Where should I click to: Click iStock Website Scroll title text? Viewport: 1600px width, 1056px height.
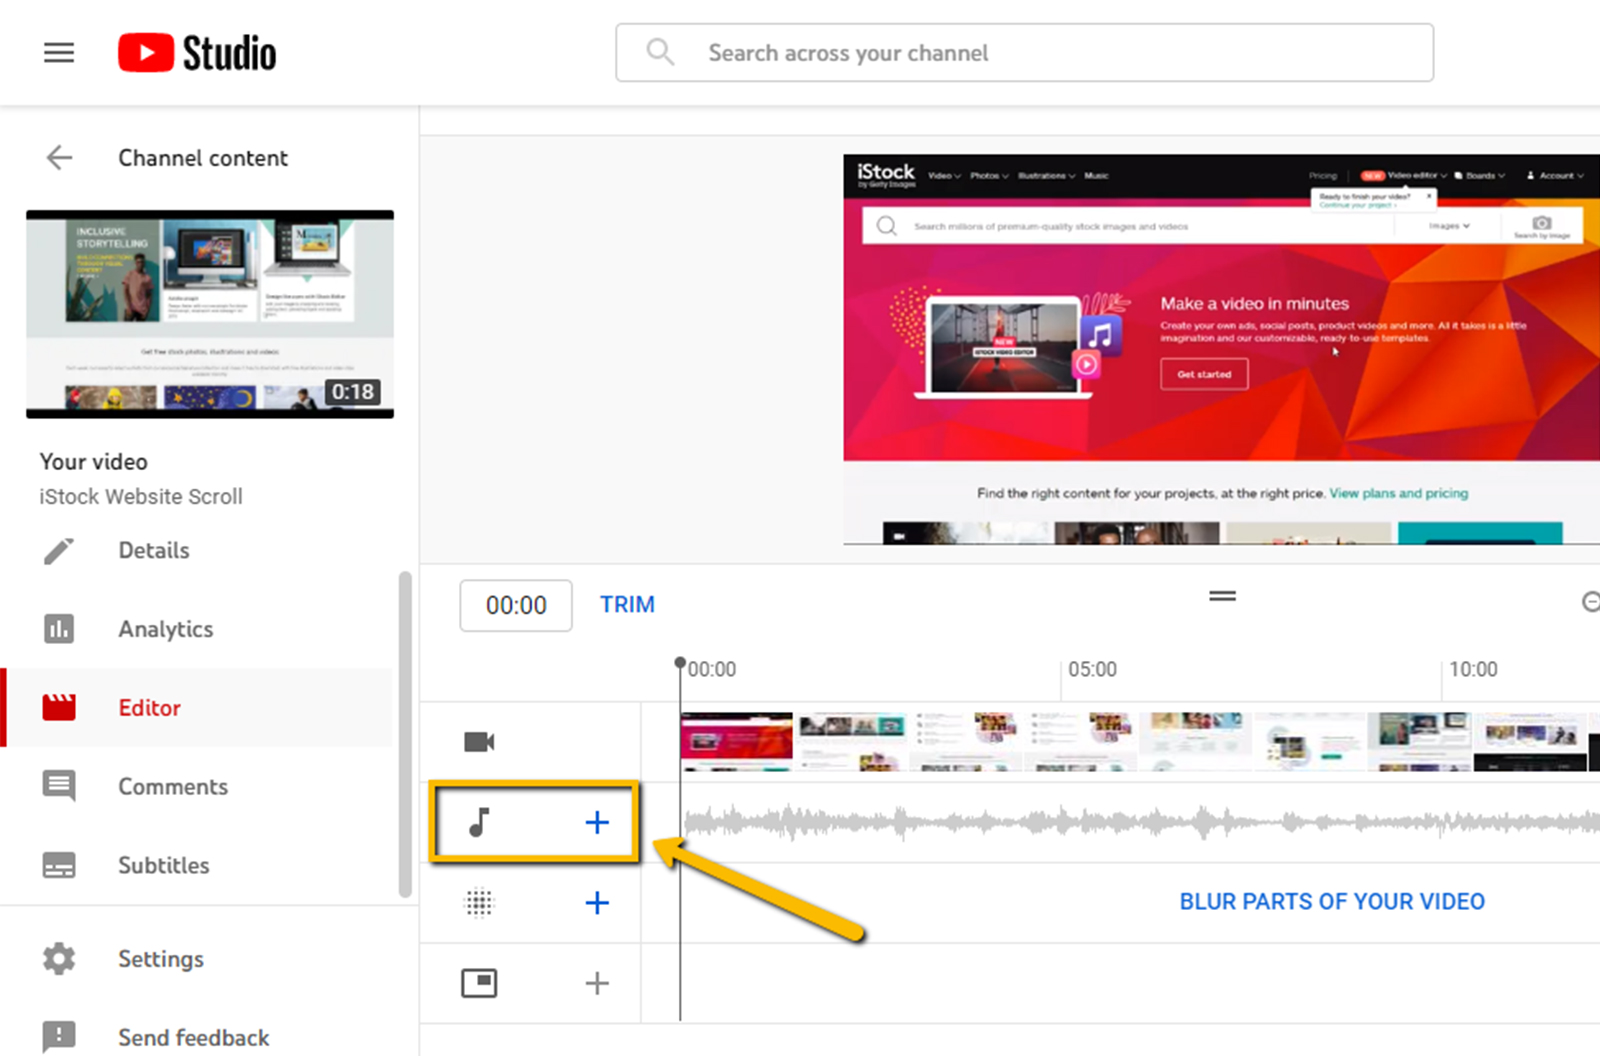point(141,497)
